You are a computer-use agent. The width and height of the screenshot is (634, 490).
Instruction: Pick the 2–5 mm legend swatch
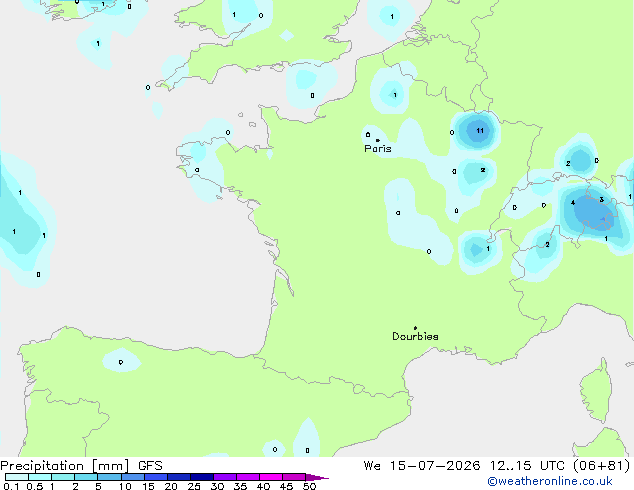(86, 477)
